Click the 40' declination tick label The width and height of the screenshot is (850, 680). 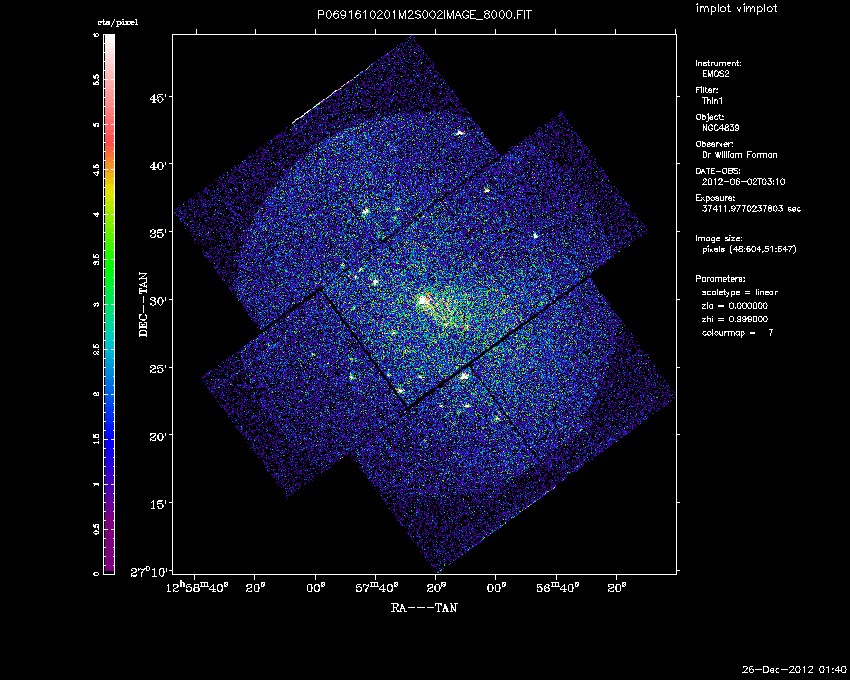click(x=159, y=165)
